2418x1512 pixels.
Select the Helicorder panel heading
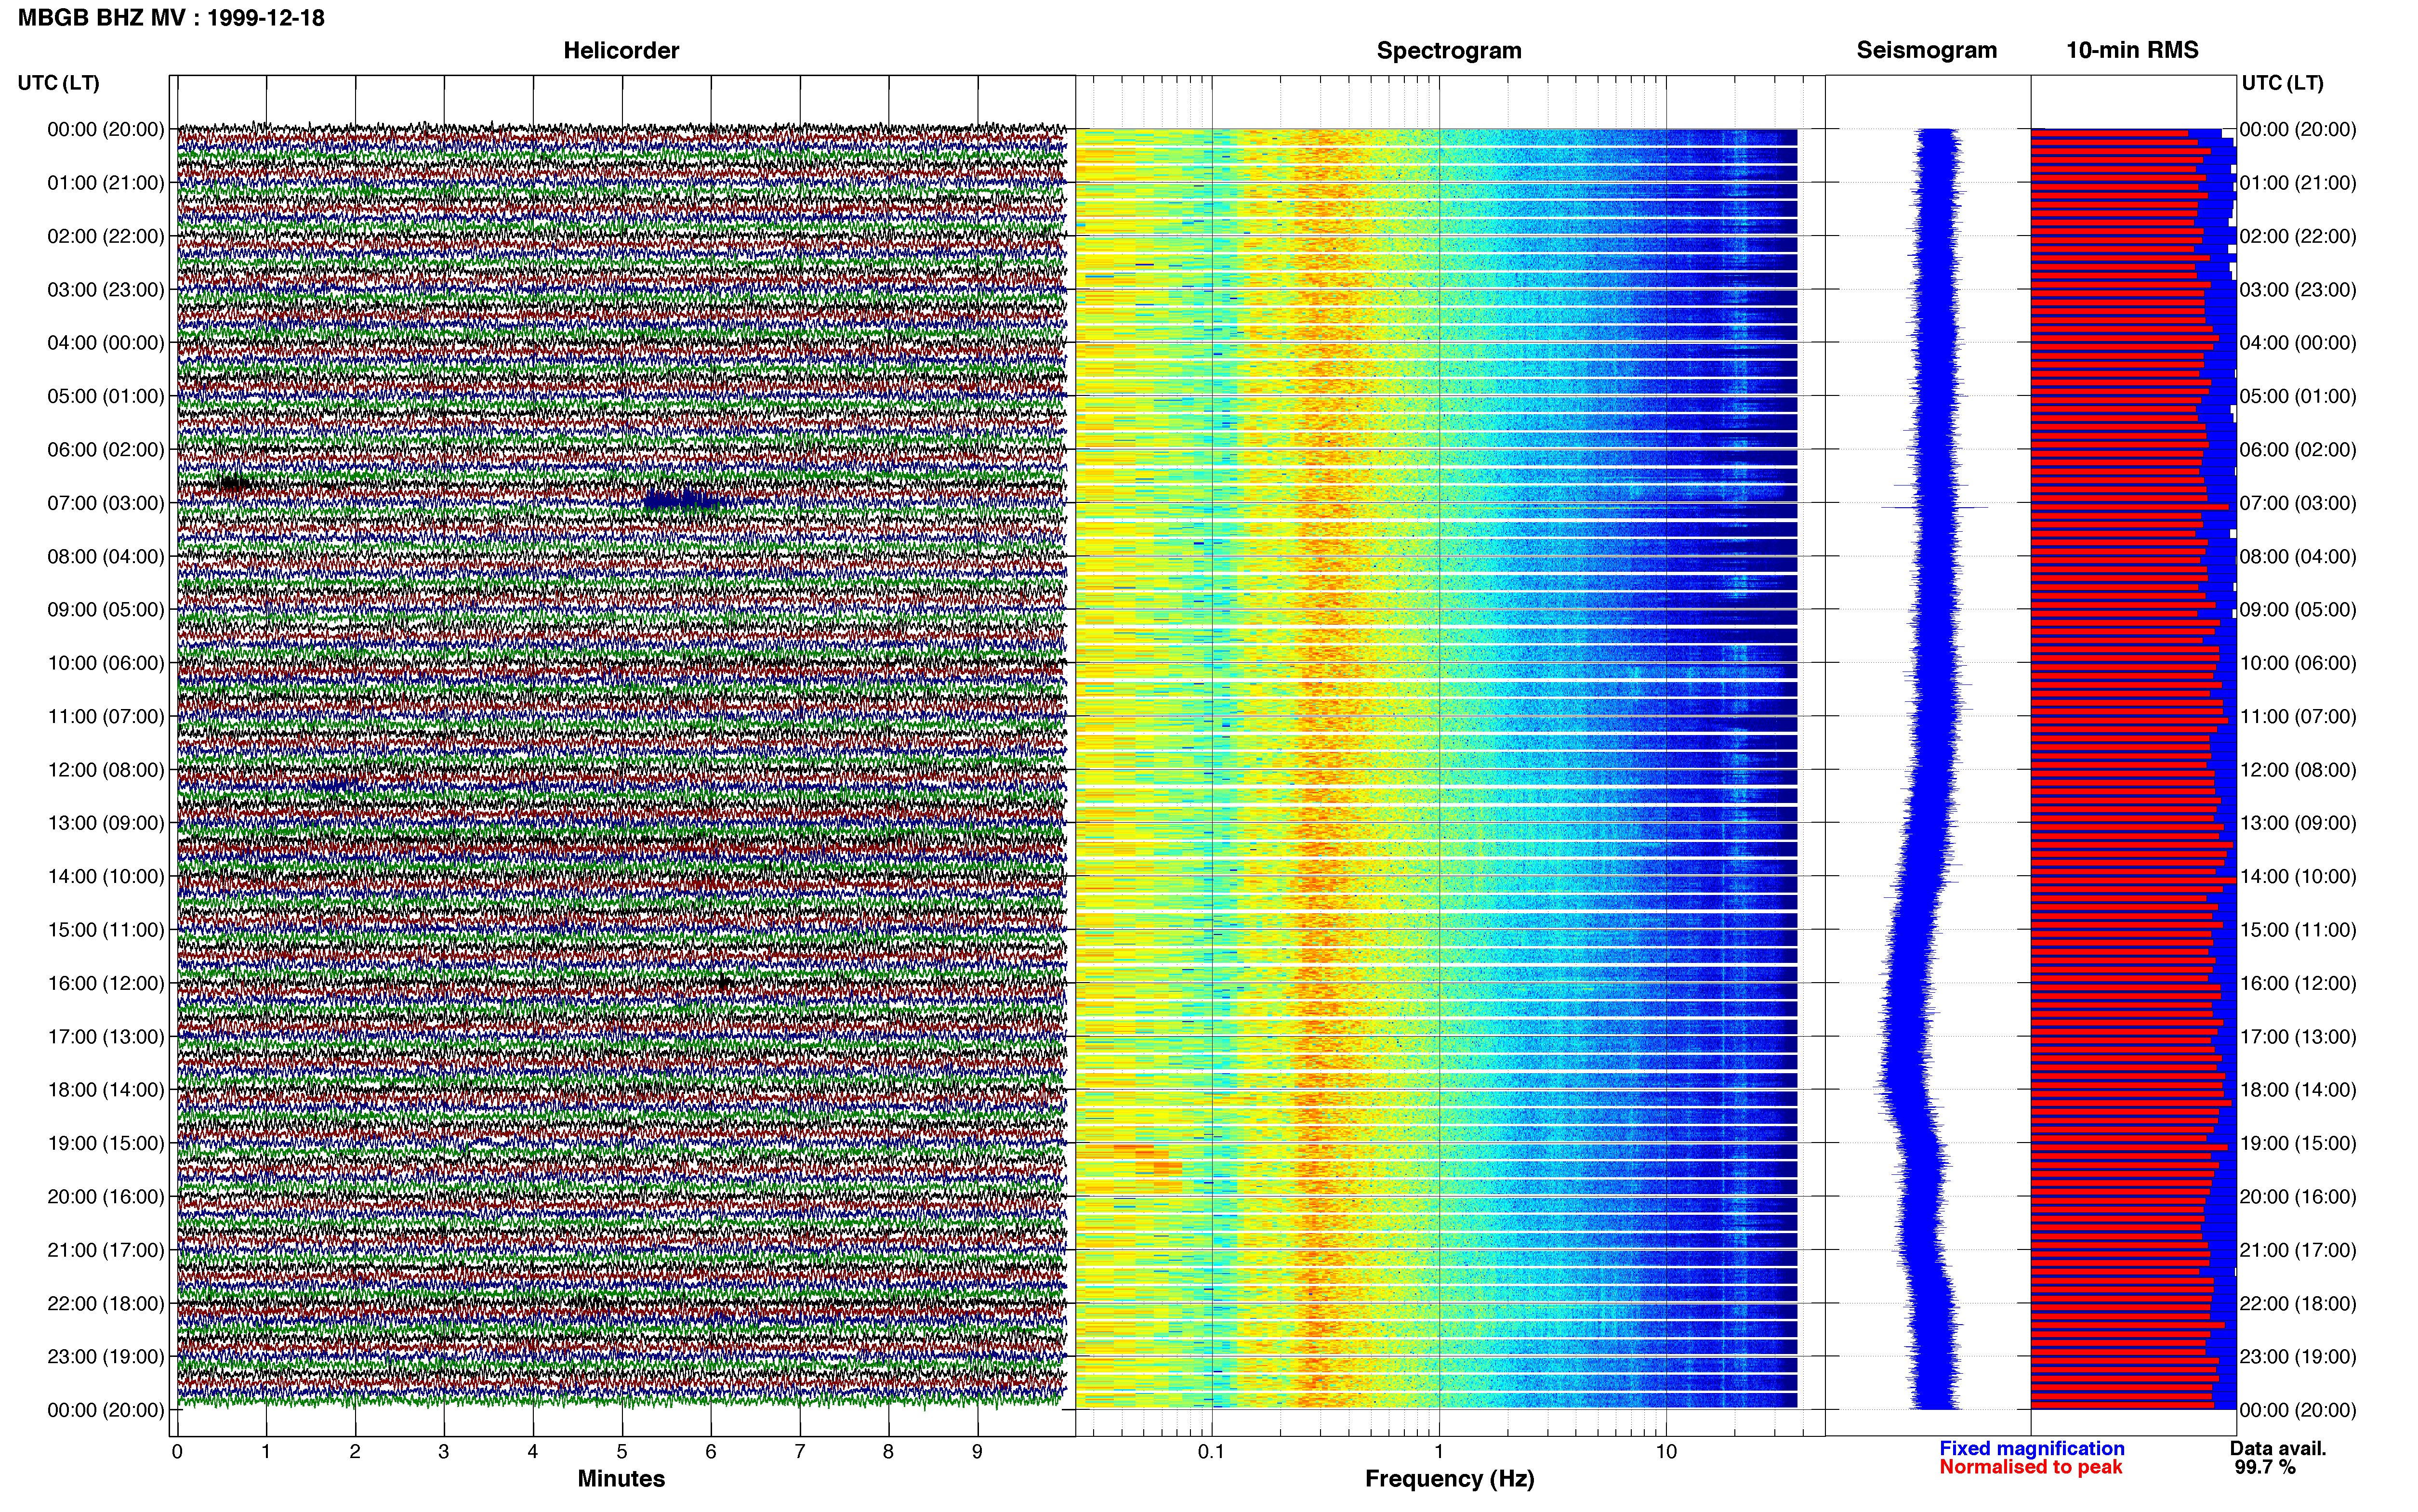621,50
